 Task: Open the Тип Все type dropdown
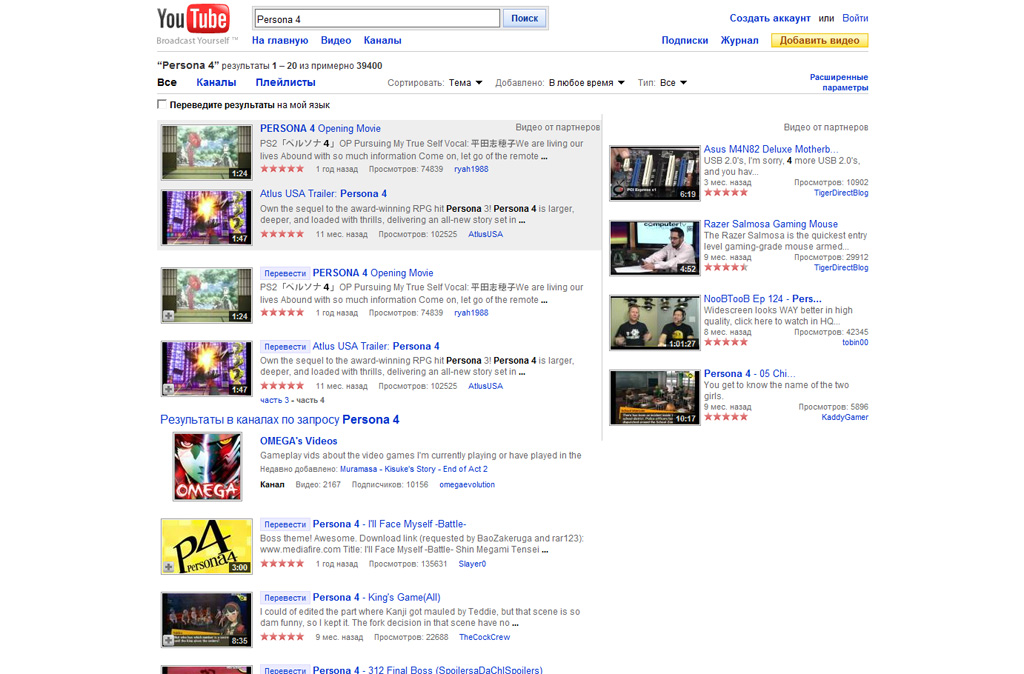point(673,83)
